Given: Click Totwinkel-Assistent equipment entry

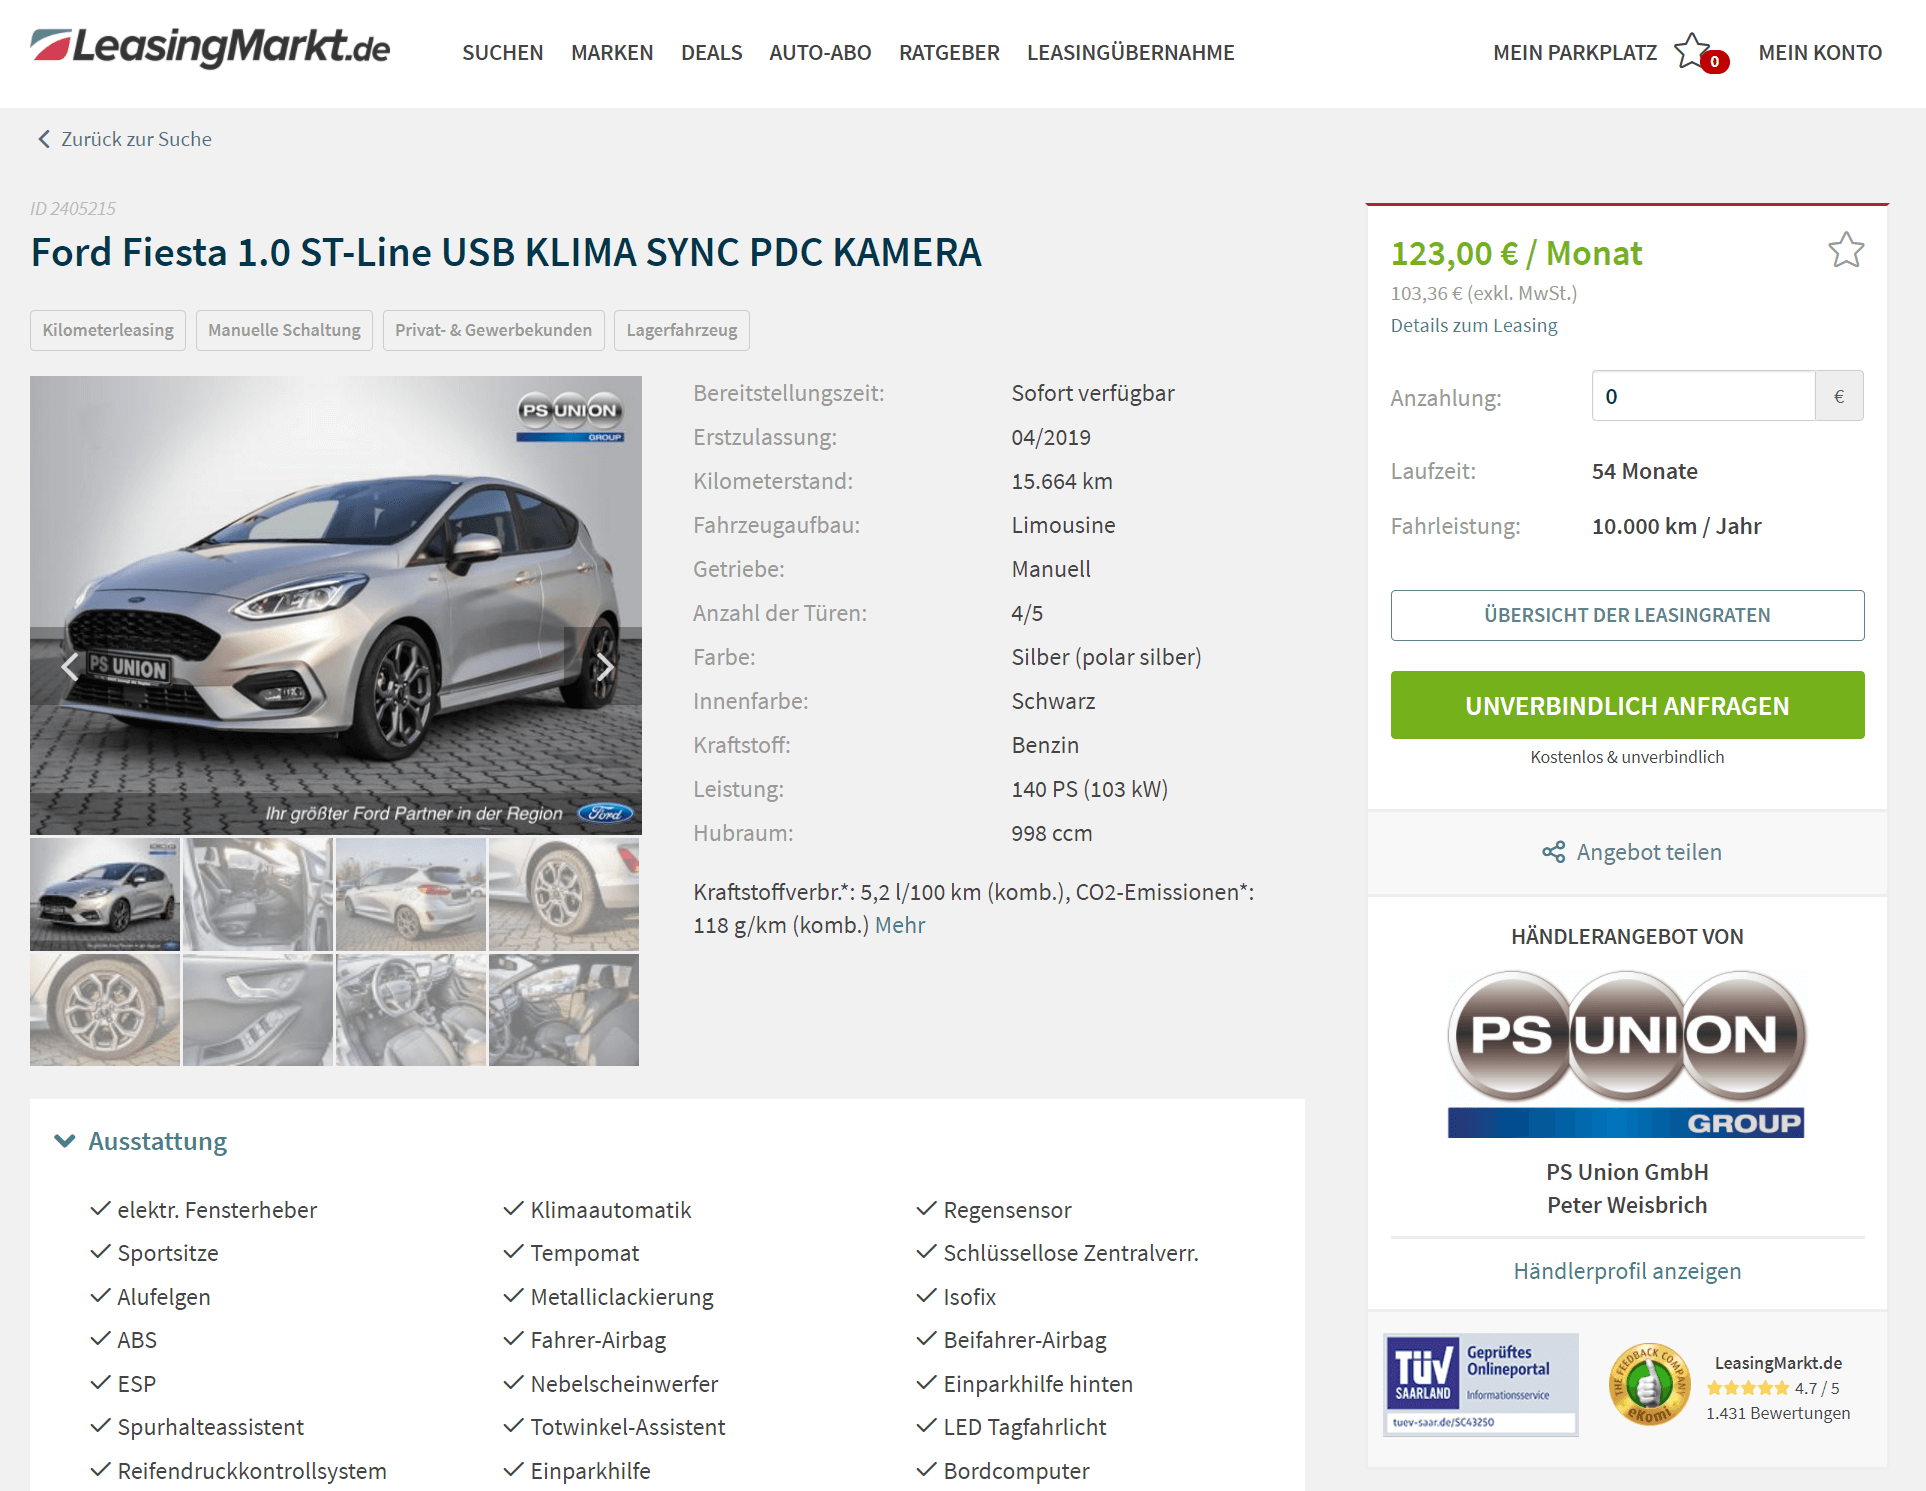Looking at the screenshot, I should click(x=627, y=1427).
